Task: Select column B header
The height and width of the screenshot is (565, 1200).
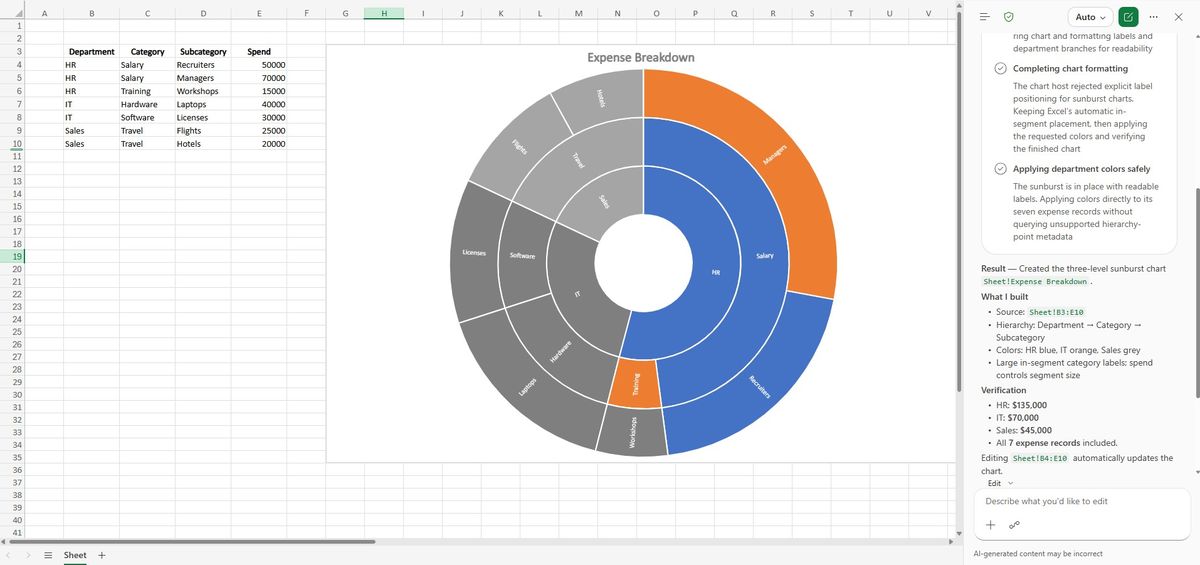Action: click(x=92, y=13)
